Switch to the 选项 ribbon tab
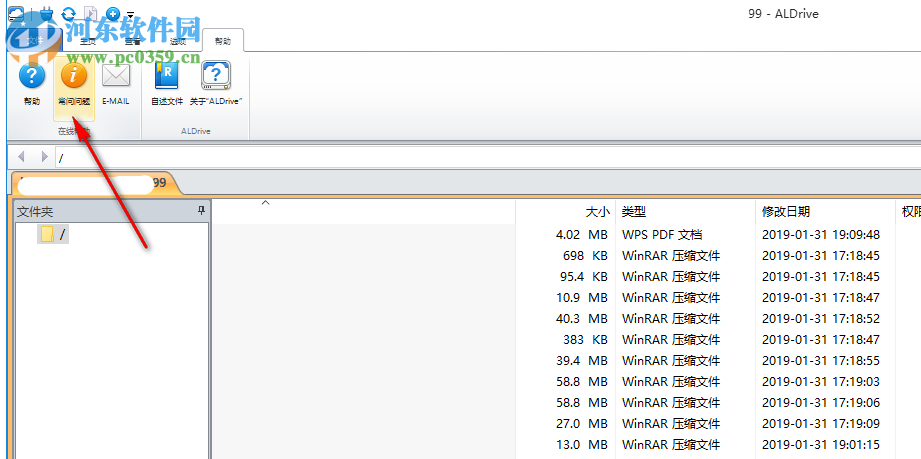The image size is (921, 459). pyautogui.click(x=177, y=41)
